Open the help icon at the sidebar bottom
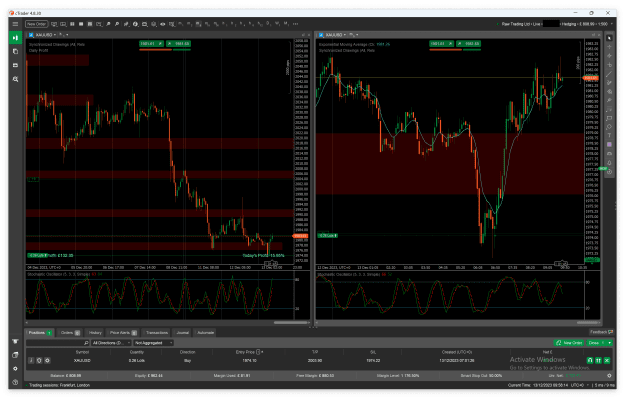625x399 pixels. tap(16, 382)
